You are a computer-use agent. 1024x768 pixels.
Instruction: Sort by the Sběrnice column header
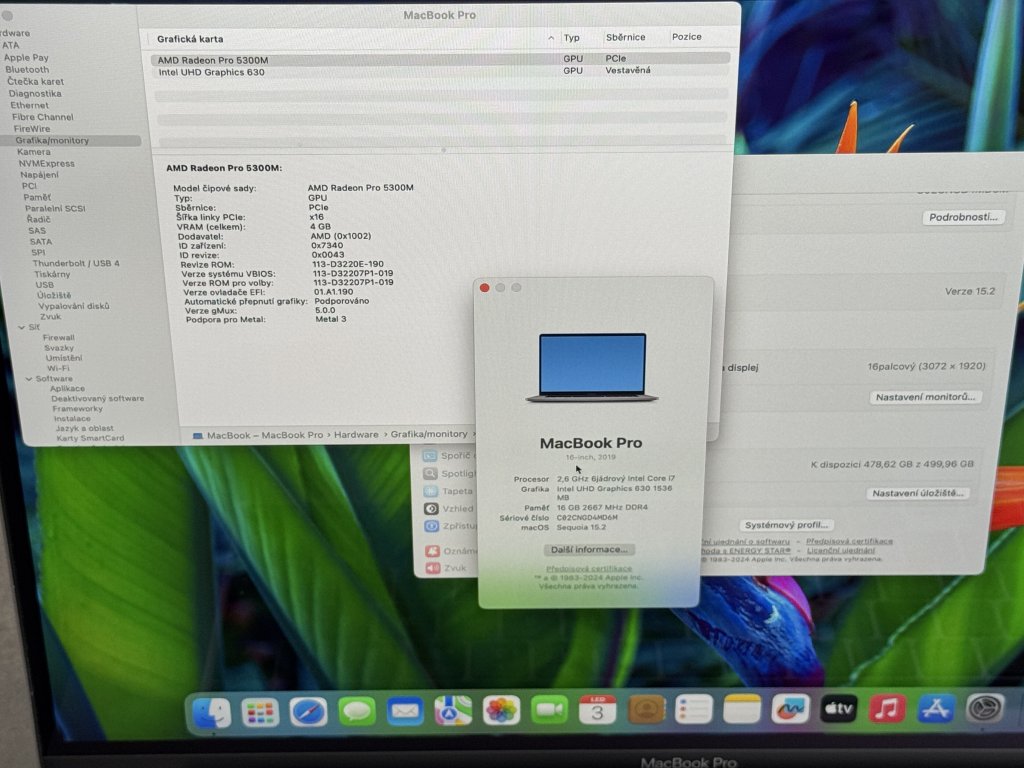point(625,37)
